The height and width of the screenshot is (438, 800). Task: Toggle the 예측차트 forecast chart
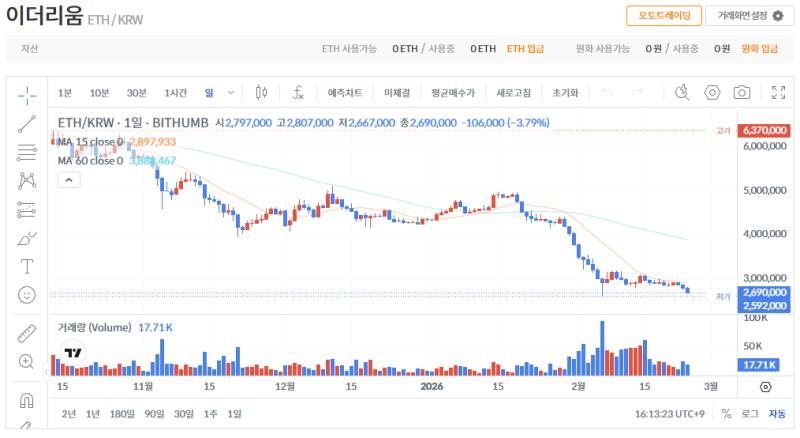click(345, 93)
